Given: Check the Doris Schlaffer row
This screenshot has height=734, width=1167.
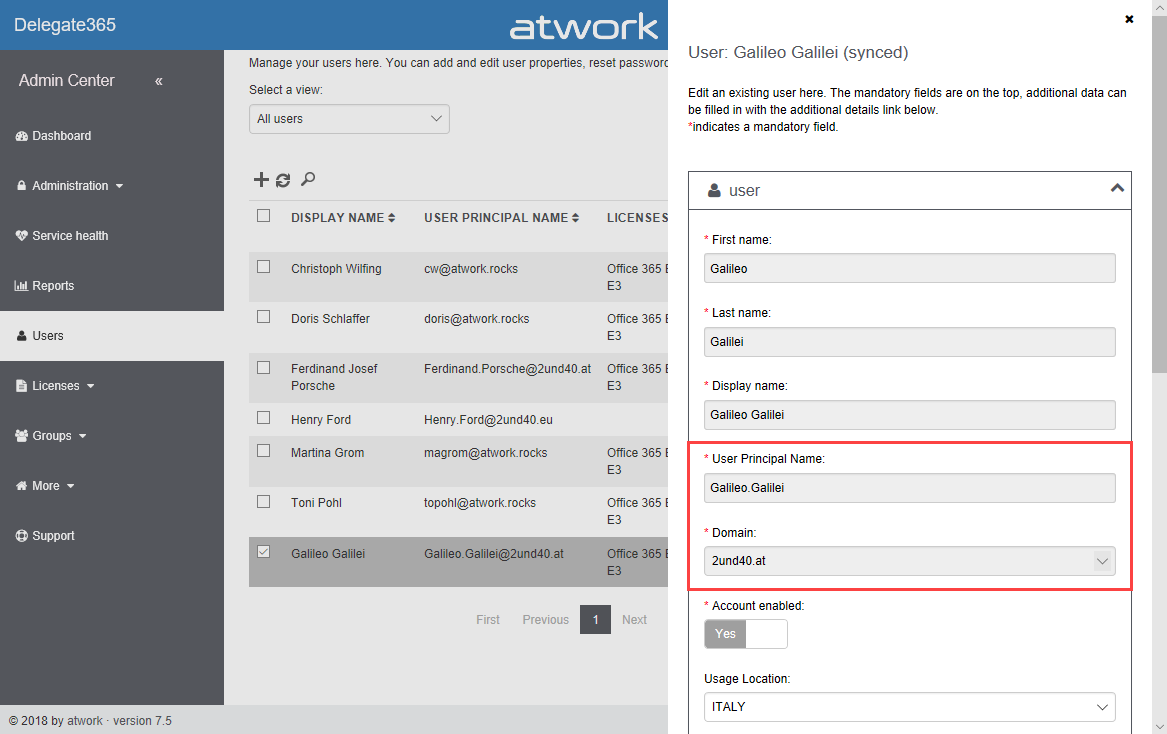Looking at the screenshot, I should (x=263, y=316).
